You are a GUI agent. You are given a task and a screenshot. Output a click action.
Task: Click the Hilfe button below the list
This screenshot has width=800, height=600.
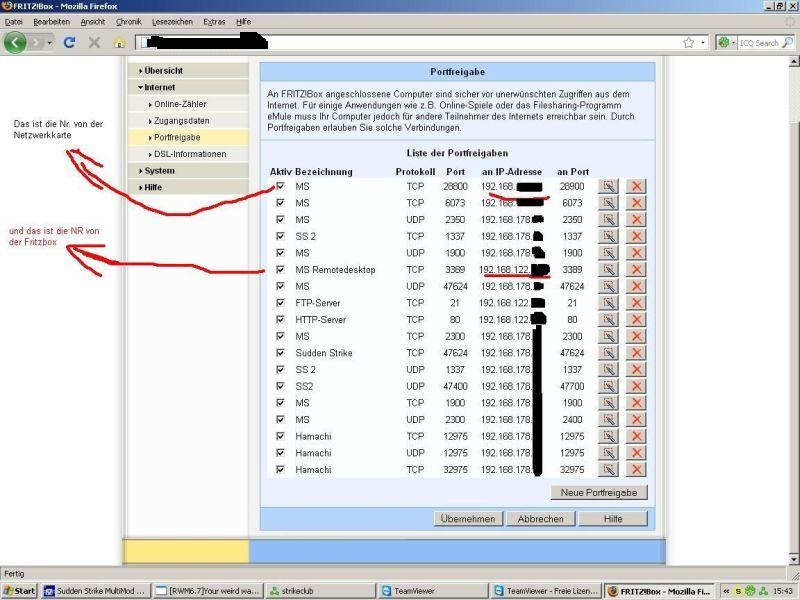pos(613,519)
